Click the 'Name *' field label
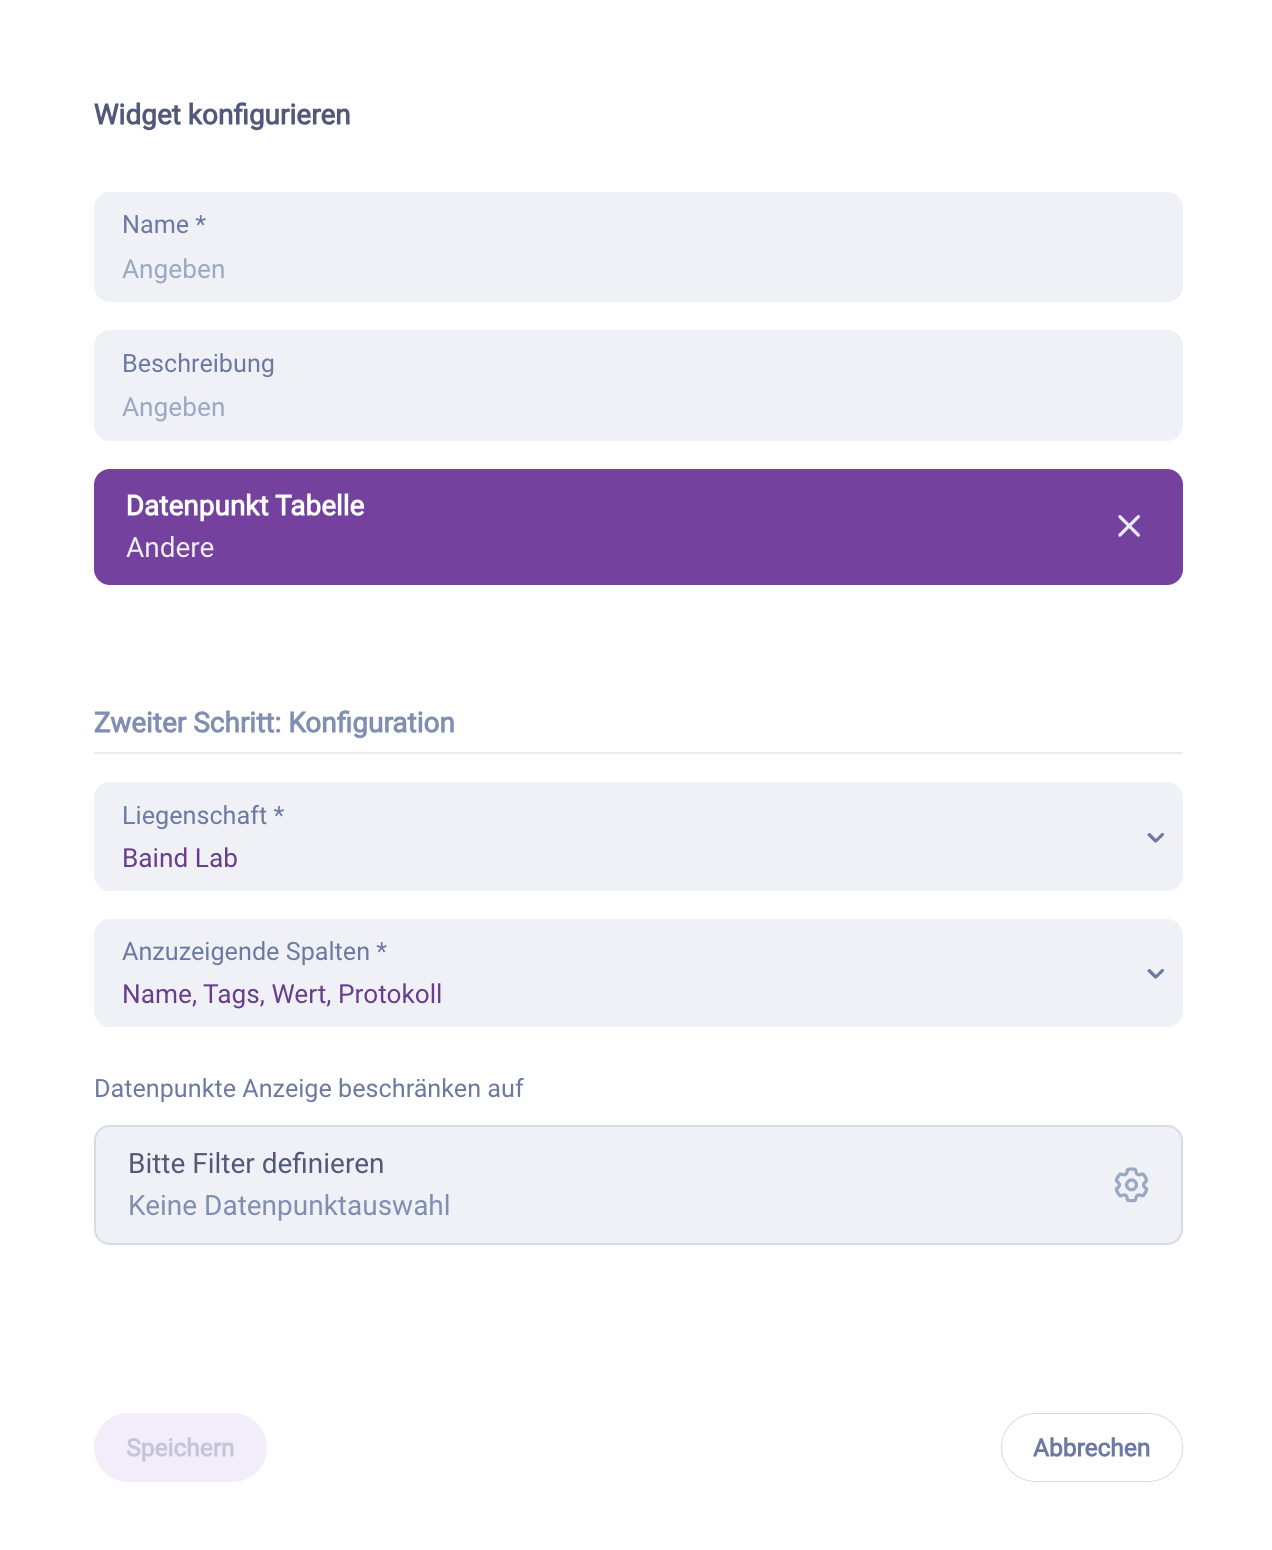Image resolution: width=1272 pixels, height=1550 pixels. coord(164,225)
